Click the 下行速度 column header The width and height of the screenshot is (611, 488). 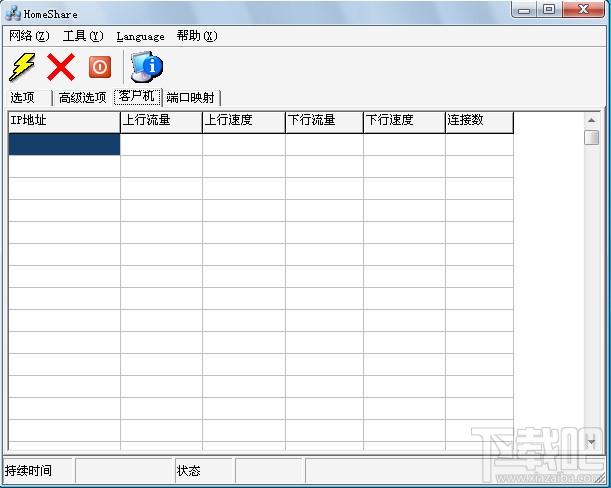point(404,122)
